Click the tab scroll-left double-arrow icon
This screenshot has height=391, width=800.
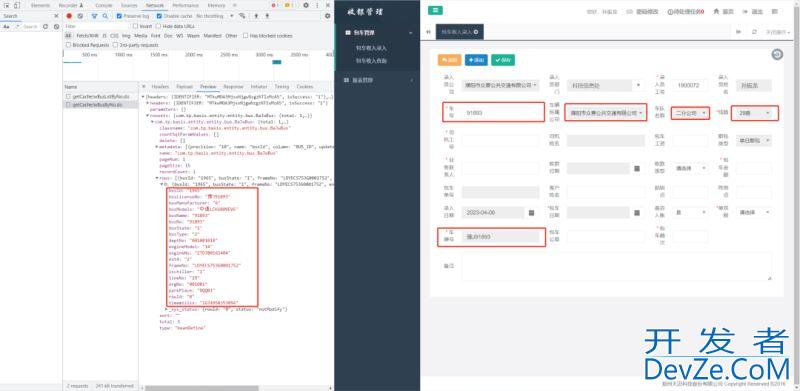click(x=428, y=32)
